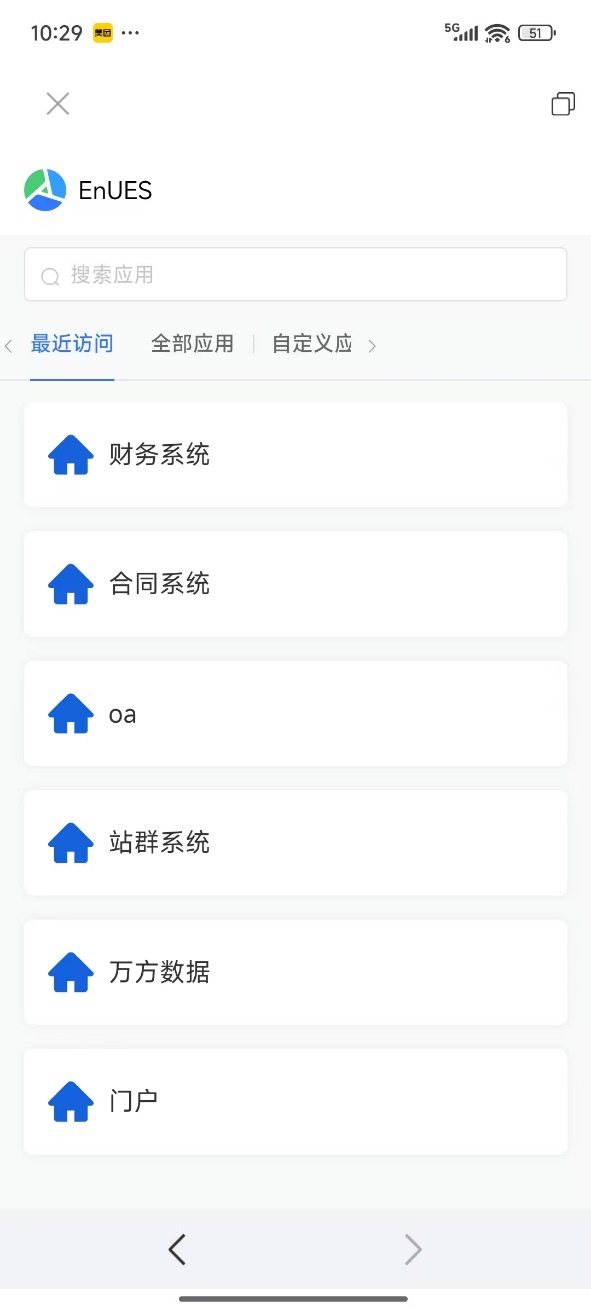
Task: Switch to the 全部应用 tab
Action: pos(192,344)
